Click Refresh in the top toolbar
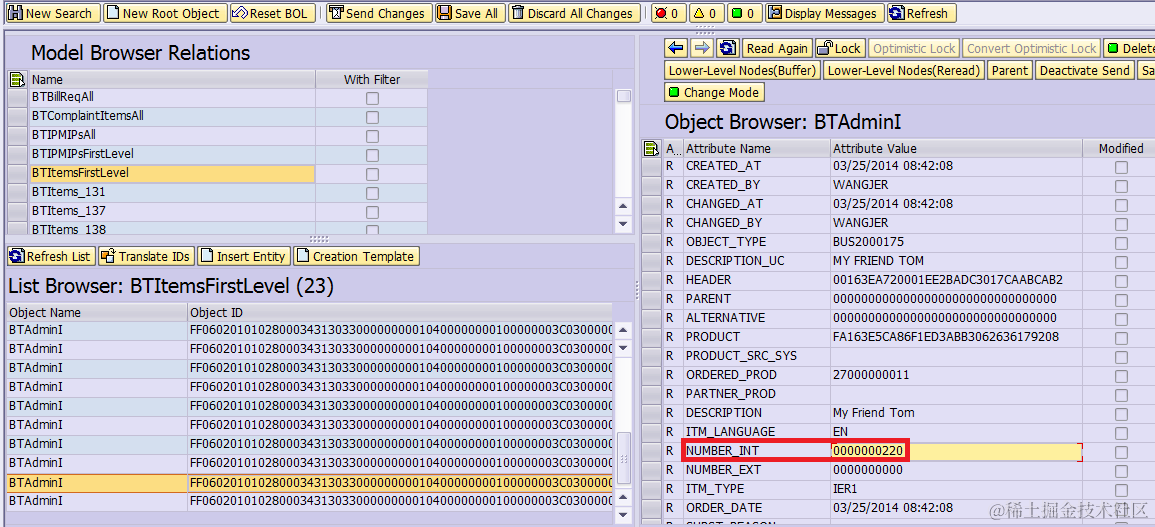The height and width of the screenshot is (527, 1155). [921, 13]
